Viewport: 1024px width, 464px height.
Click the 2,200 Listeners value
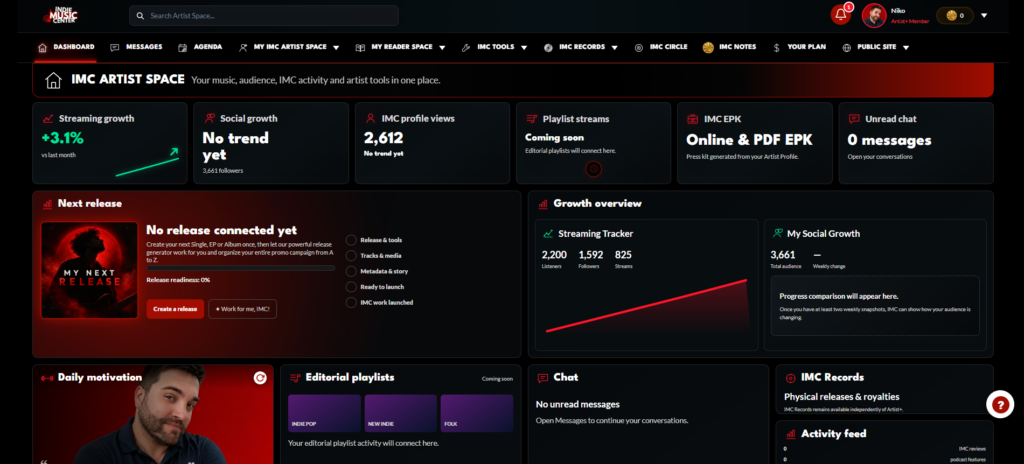tap(554, 255)
